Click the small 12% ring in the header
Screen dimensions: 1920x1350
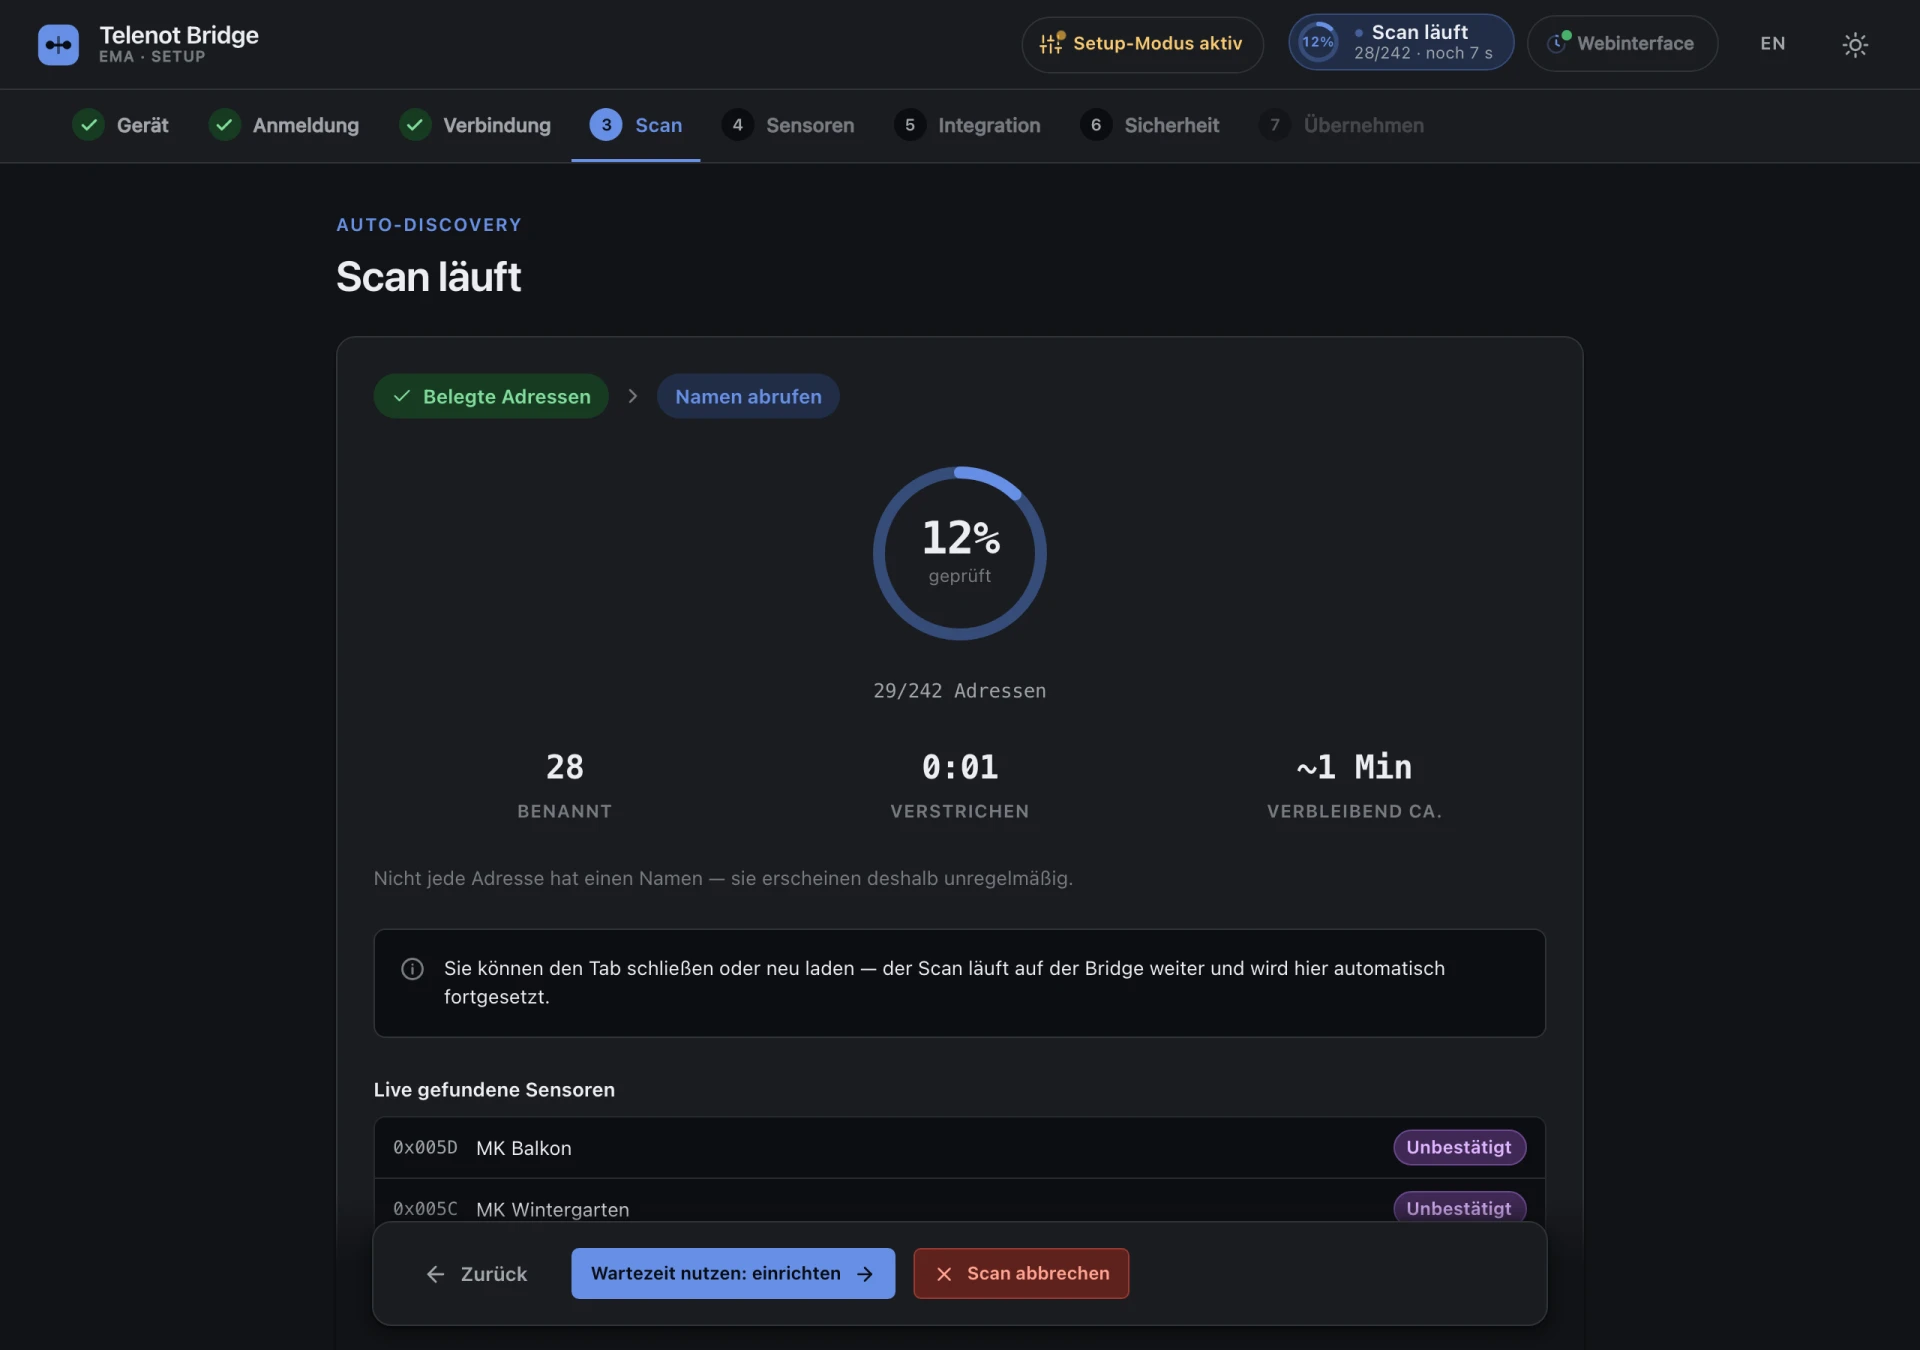1318,42
